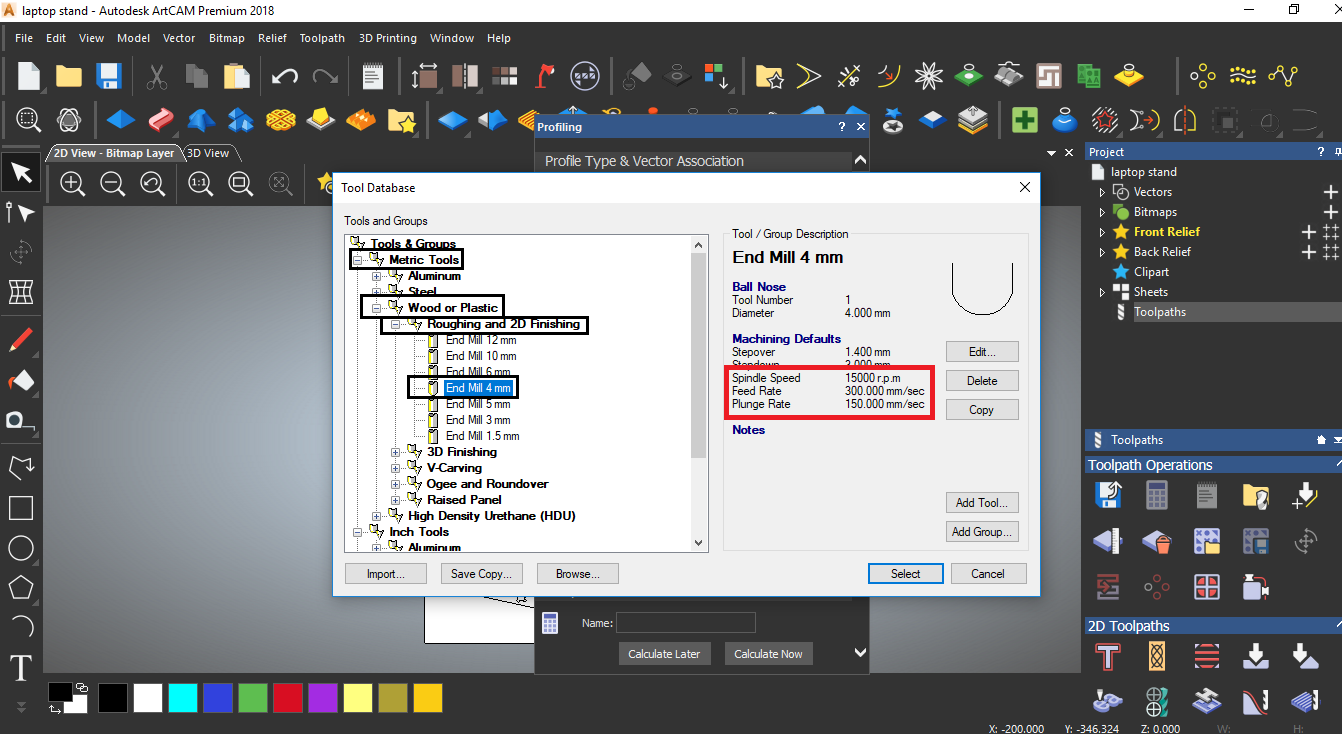Pick the red color swatch
1342x734 pixels.
[287, 698]
